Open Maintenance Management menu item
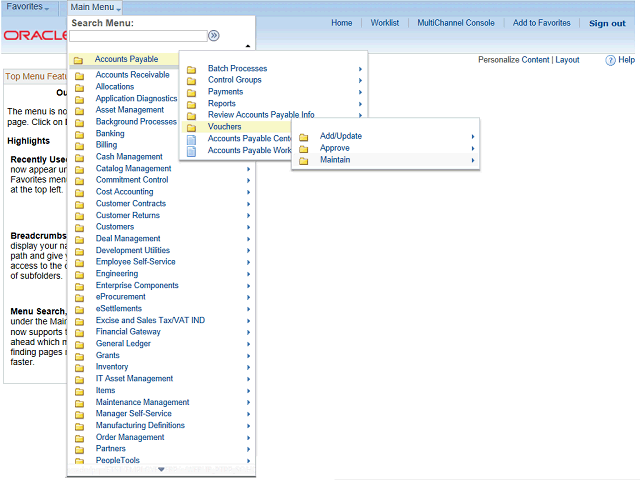Viewport: 640px width, 480px height. coord(142,402)
